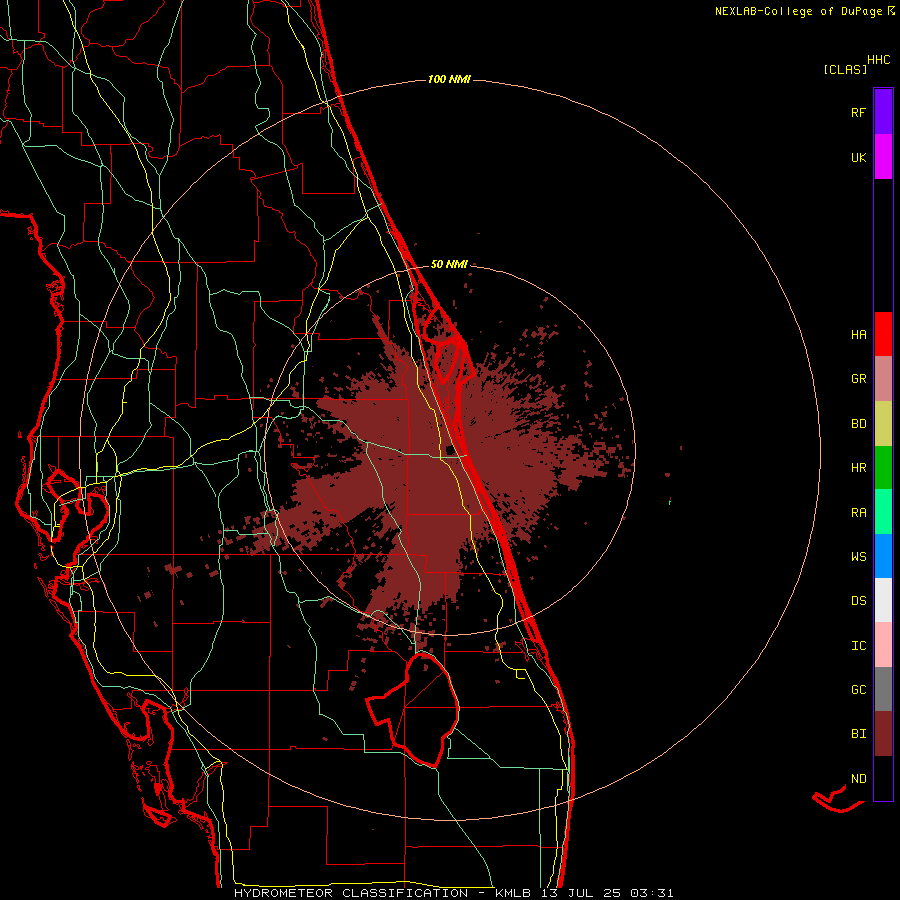Click the '03:31' time stamp

click(651, 893)
